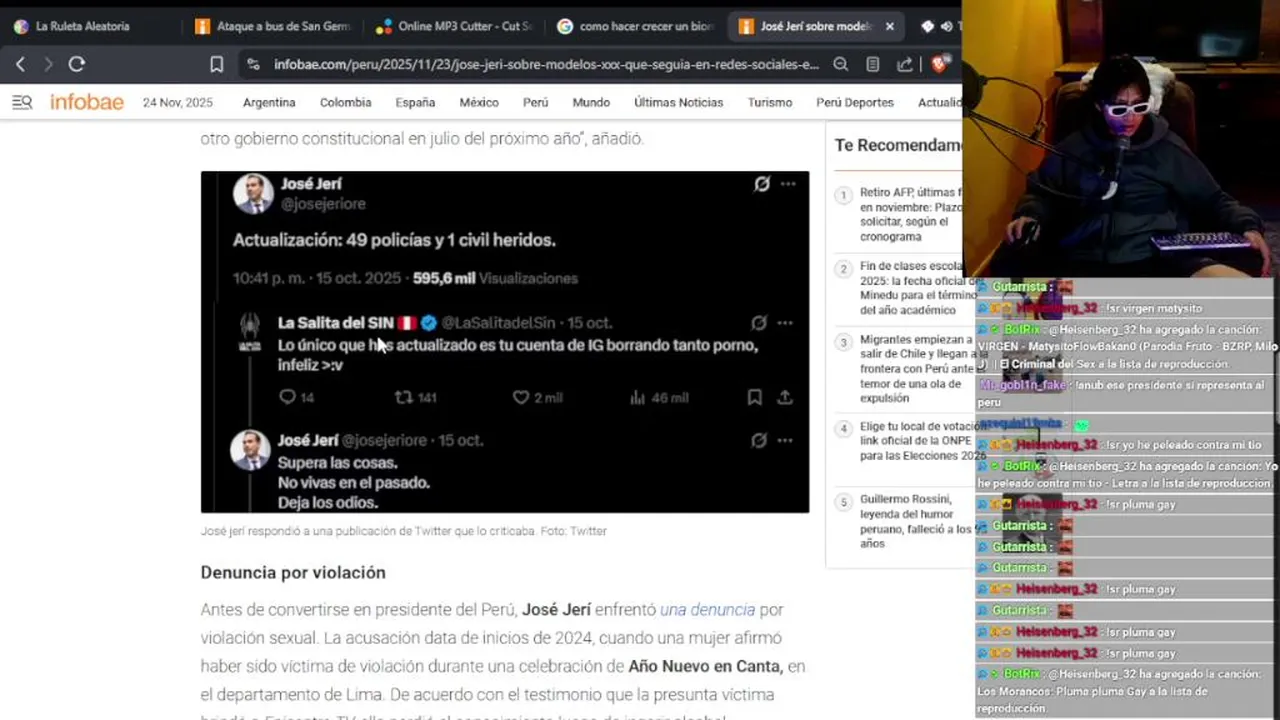Click the views chart icon showing 46 mil
This screenshot has height=720, width=1280.
(x=637, y=397)
